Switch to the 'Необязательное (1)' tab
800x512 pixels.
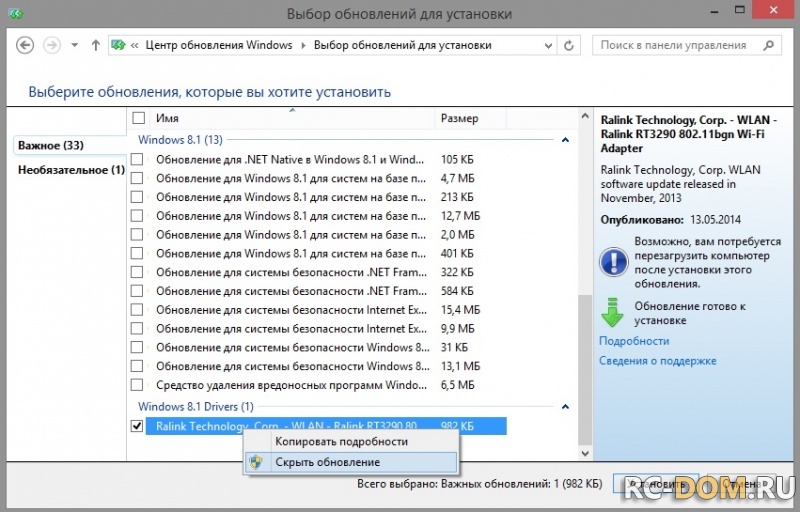tap(71, 170)
